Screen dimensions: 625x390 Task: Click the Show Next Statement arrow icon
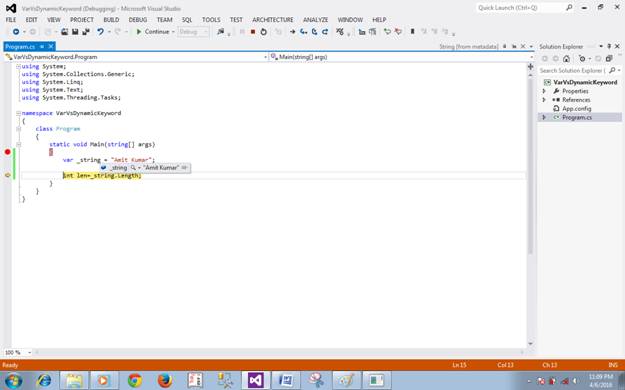pos(293,32)
